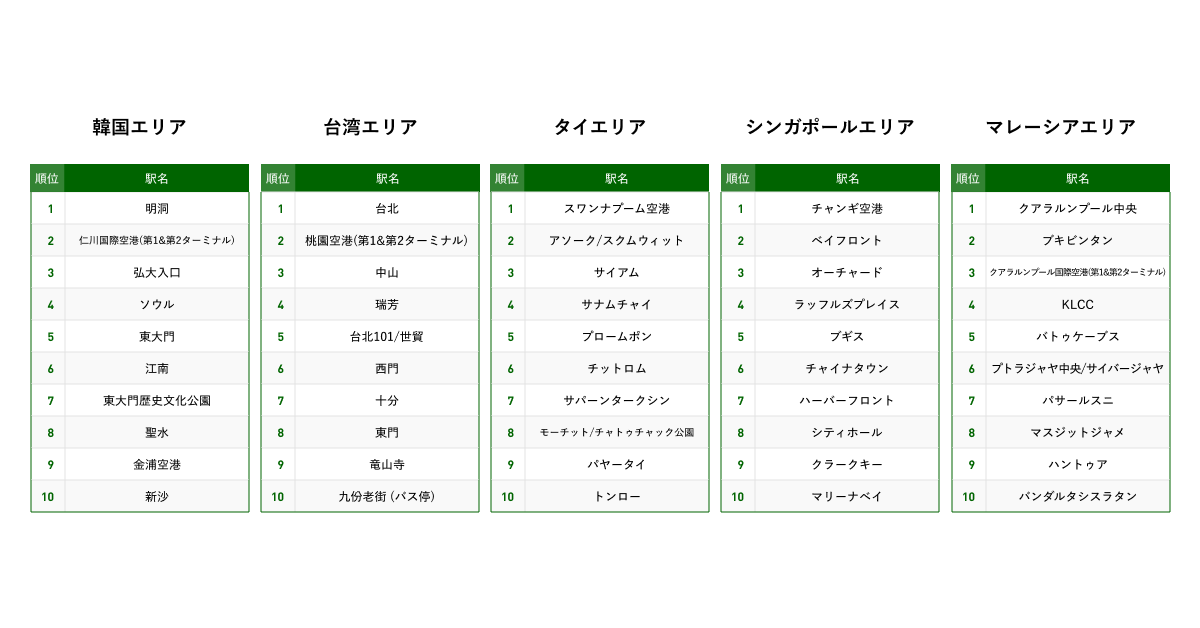The height and width of the screenshot is (628, 1200).
Task: Select the バトゥケーブス station row
Action: tap(1078, 337)
